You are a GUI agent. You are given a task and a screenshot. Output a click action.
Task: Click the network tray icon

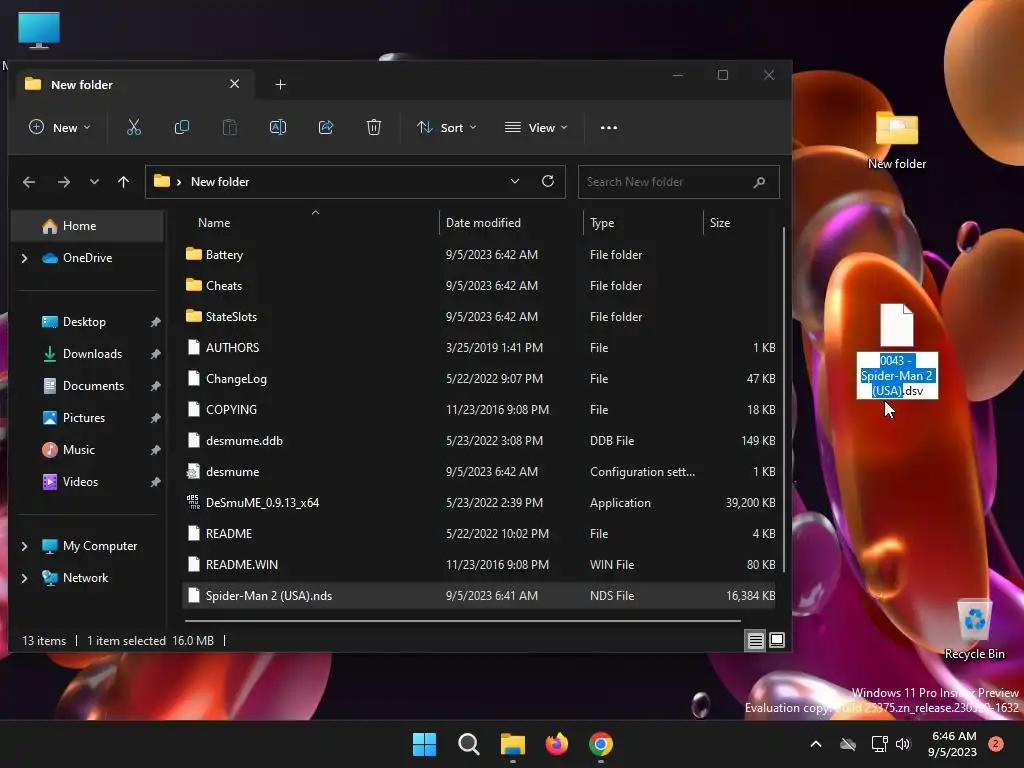(879, 744)
